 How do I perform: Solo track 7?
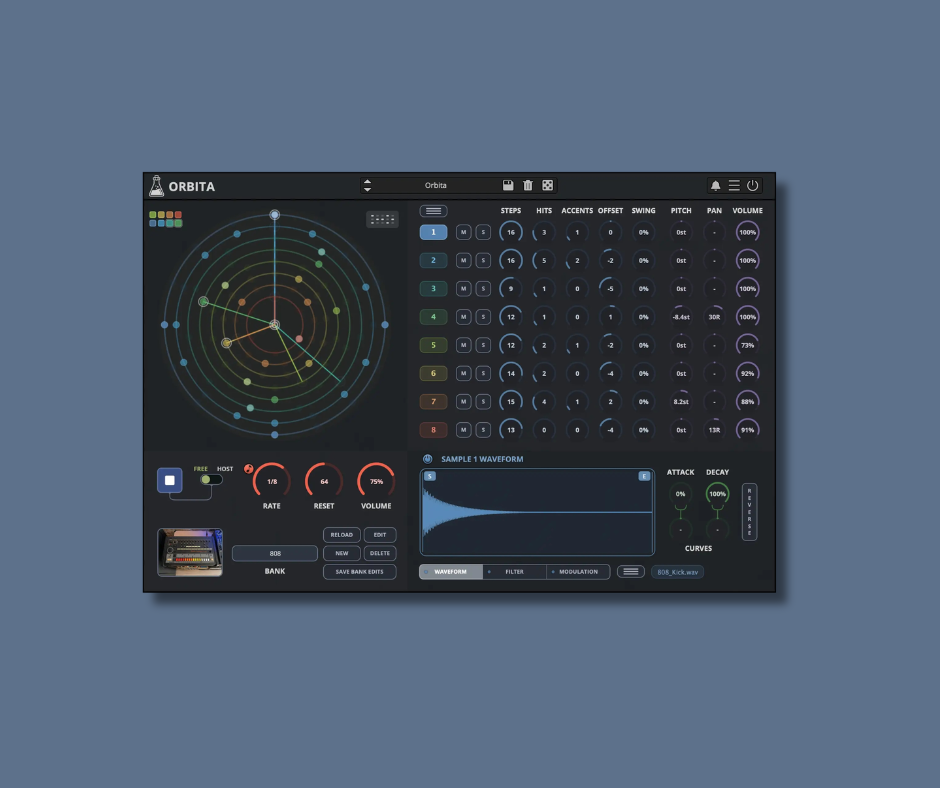483,401
